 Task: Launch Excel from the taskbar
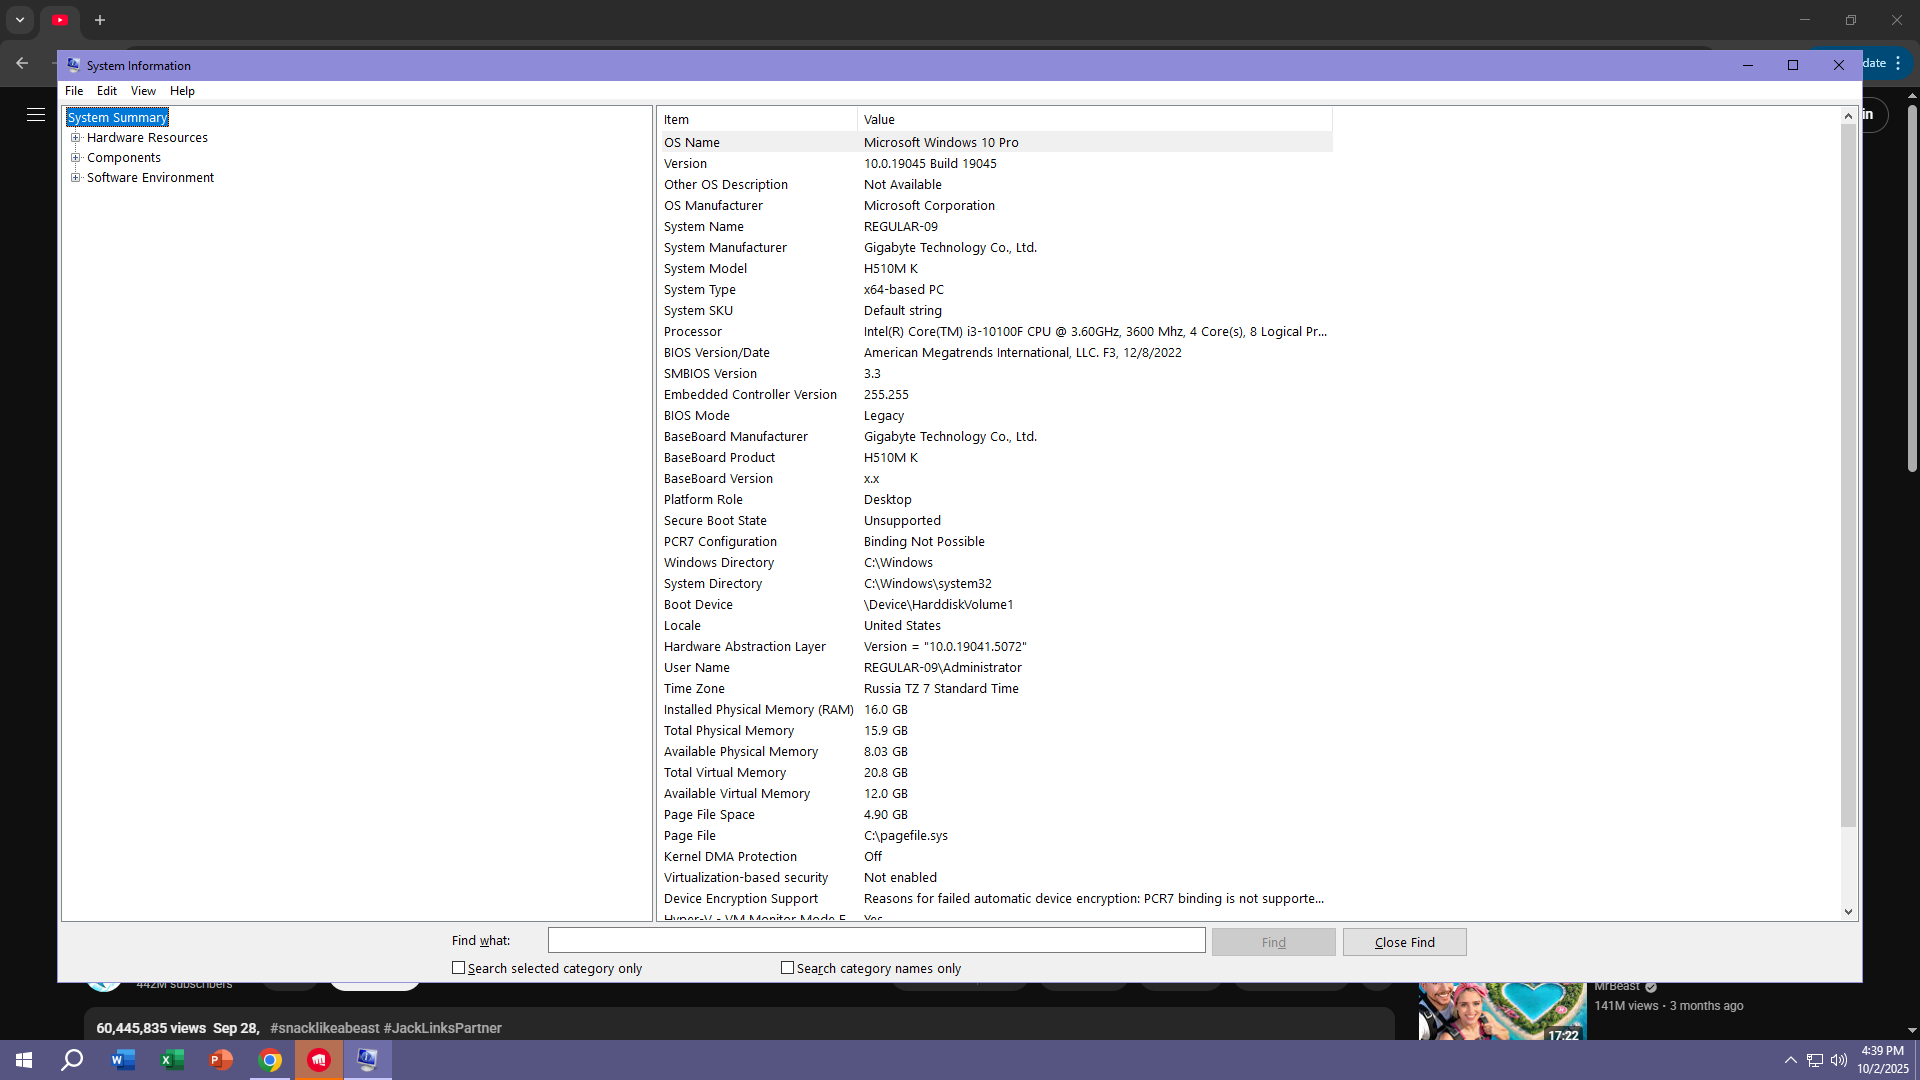tap(172, 1060)
